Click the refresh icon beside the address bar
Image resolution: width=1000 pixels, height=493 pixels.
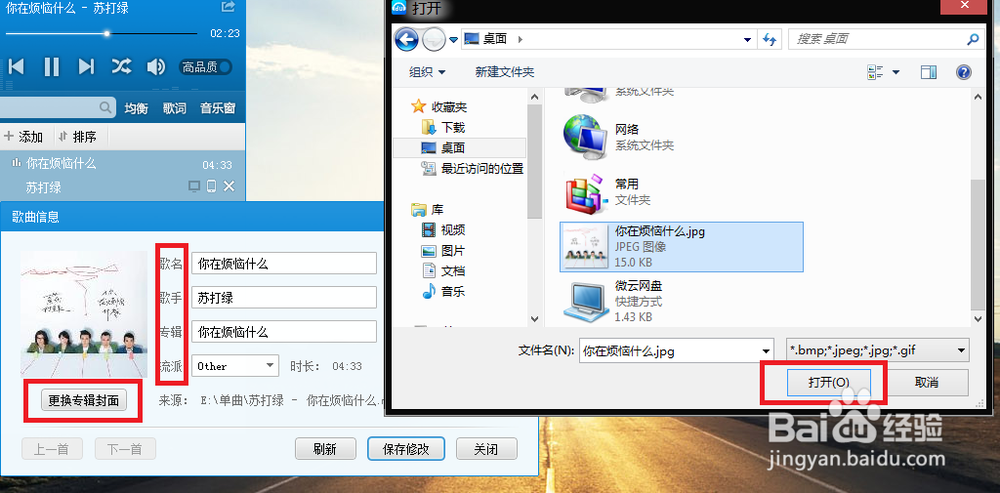(769, 40)
